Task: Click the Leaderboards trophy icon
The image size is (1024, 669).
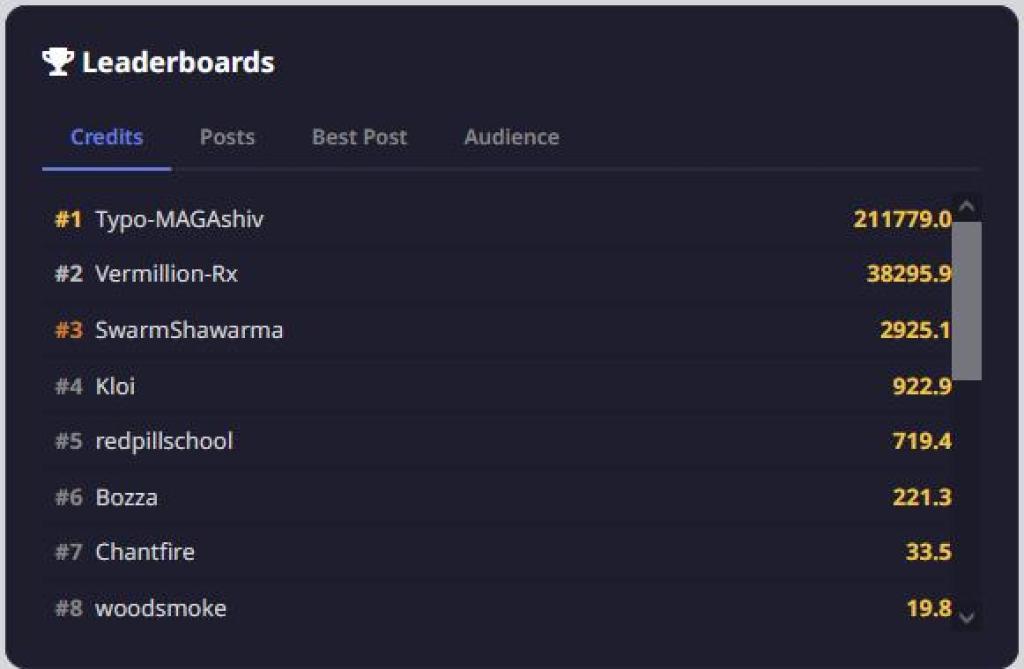Action: (58, 62)
